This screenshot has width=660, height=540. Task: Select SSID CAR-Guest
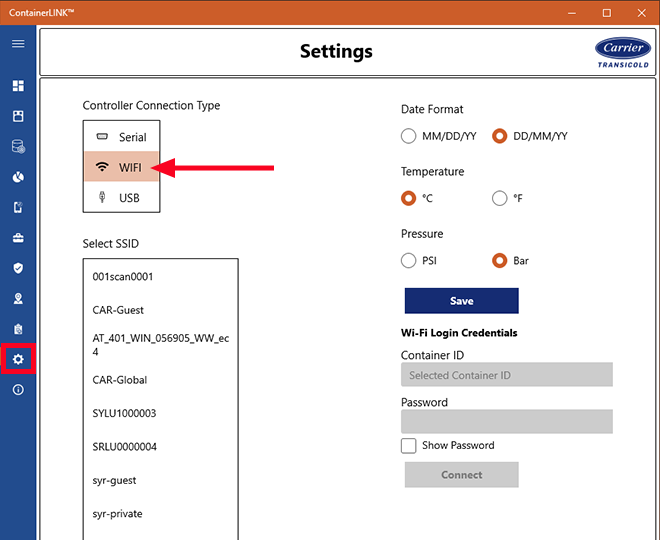click(160, 310)
